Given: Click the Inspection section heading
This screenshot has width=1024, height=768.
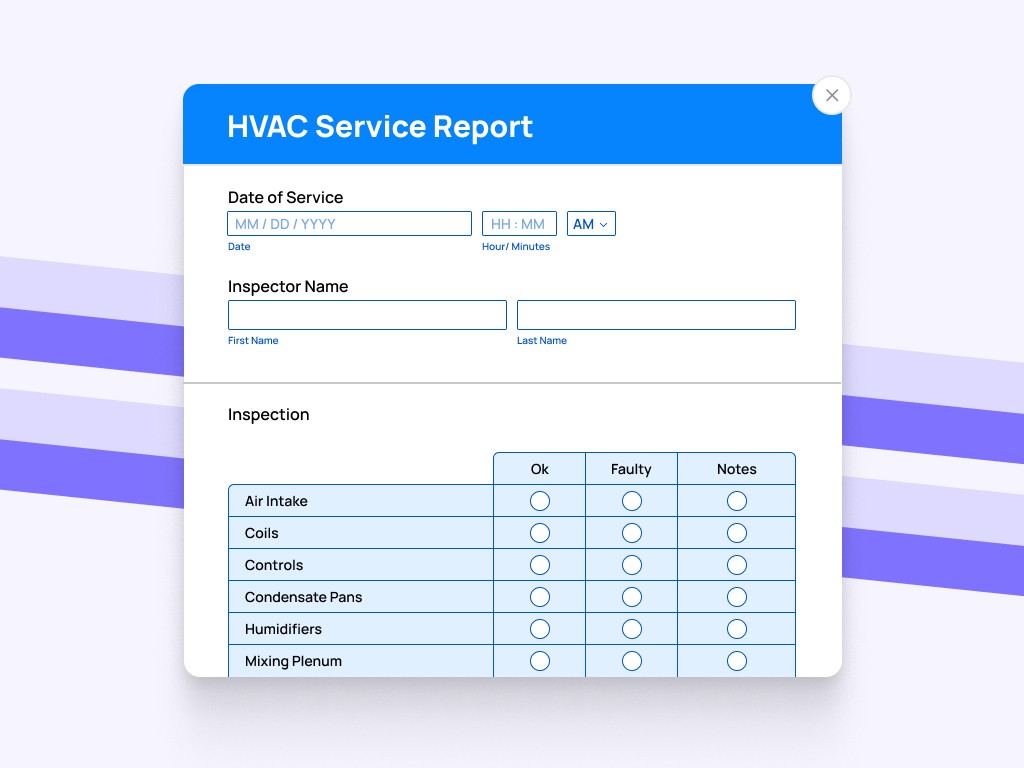Looking at the screenshot, I should pos(268,415).
